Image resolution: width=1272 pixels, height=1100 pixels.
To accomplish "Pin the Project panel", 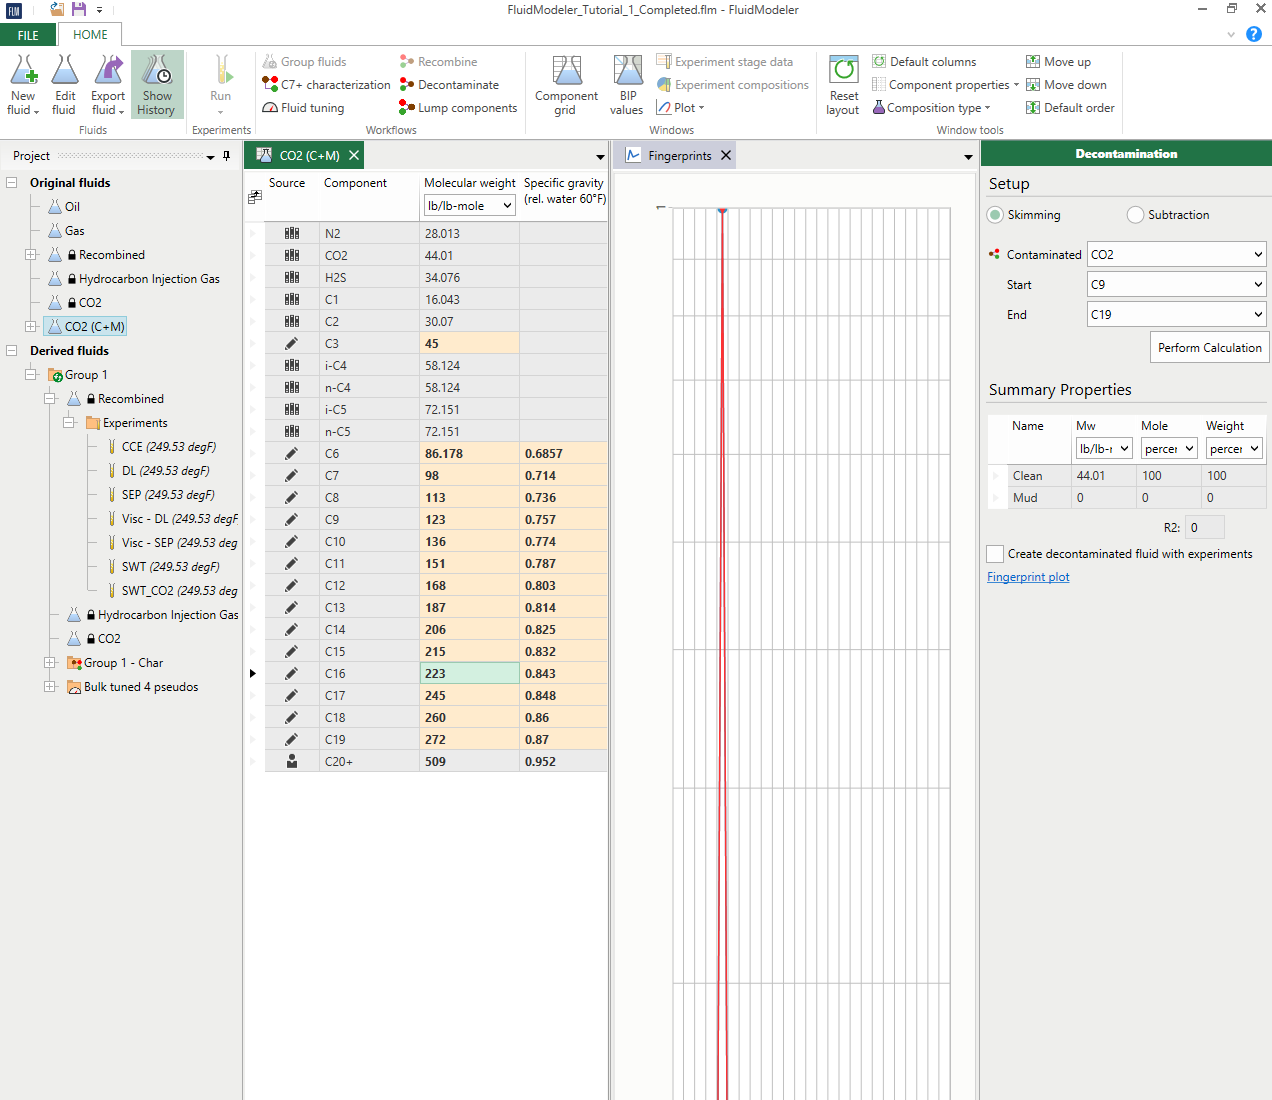I will tap(227, 156).
